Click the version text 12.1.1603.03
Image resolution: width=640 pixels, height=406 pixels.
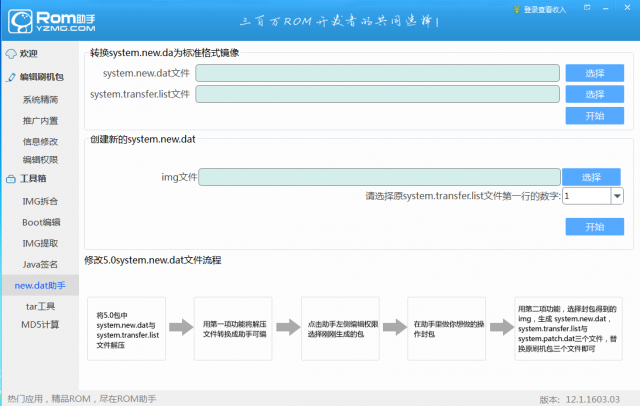pos(593,399)
